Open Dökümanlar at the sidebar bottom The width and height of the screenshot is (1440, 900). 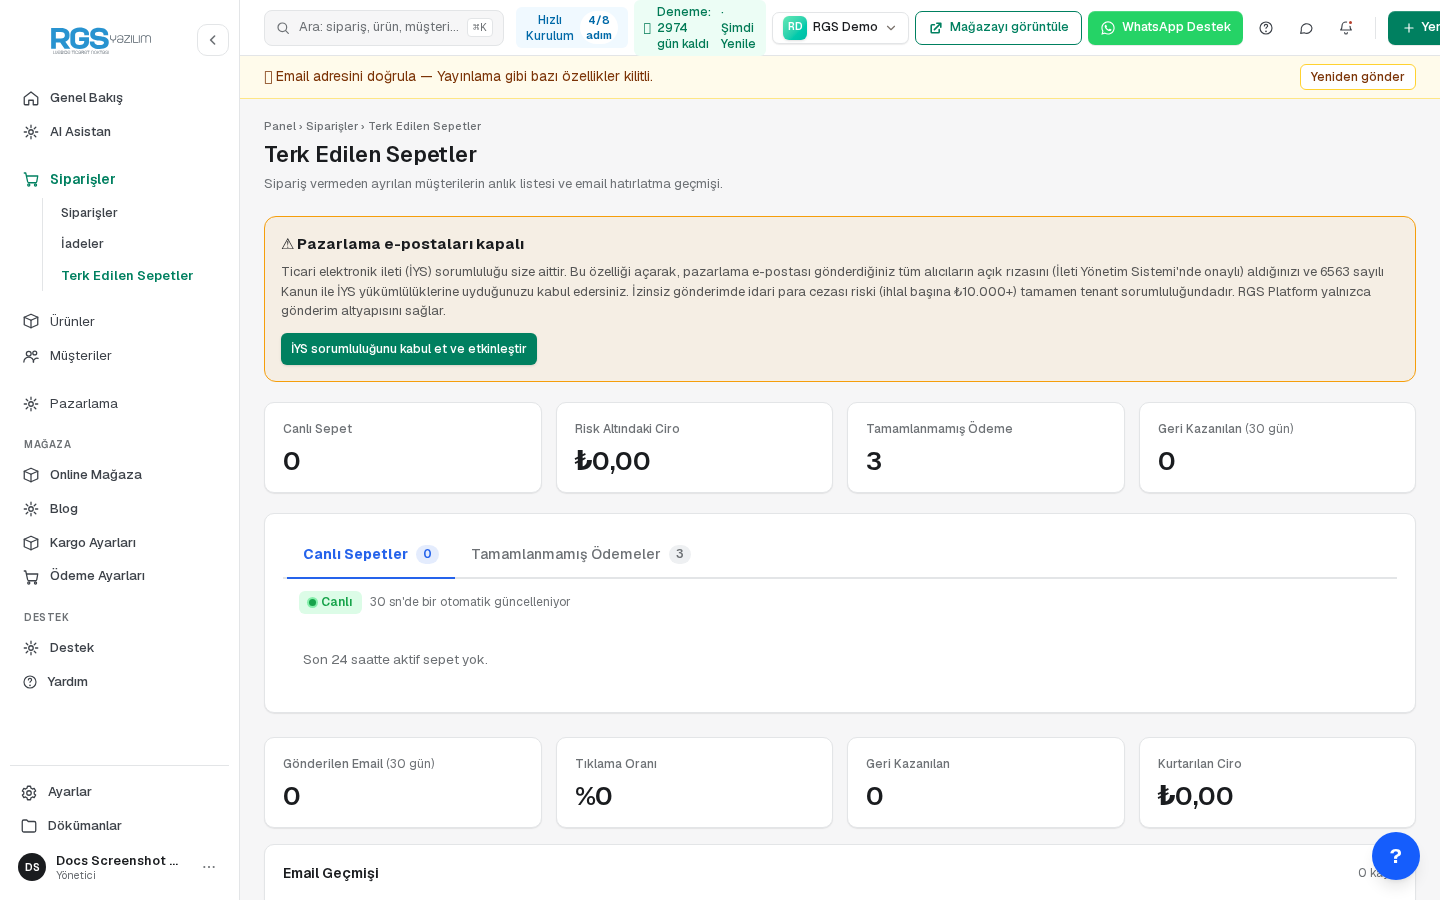[120, 826]
